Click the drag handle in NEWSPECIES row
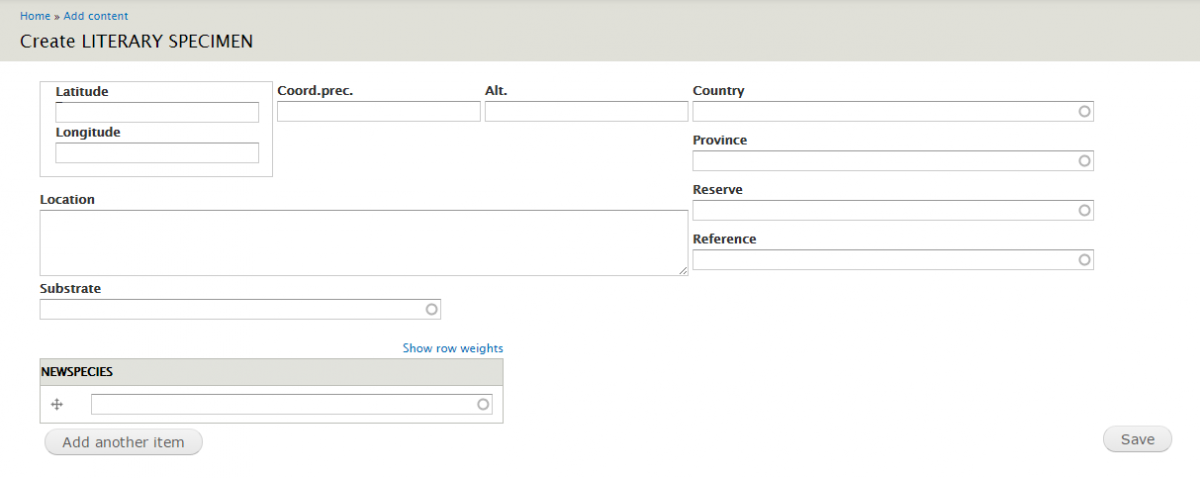This screenshot has width=1200, height=478. [x=57, y=405]
